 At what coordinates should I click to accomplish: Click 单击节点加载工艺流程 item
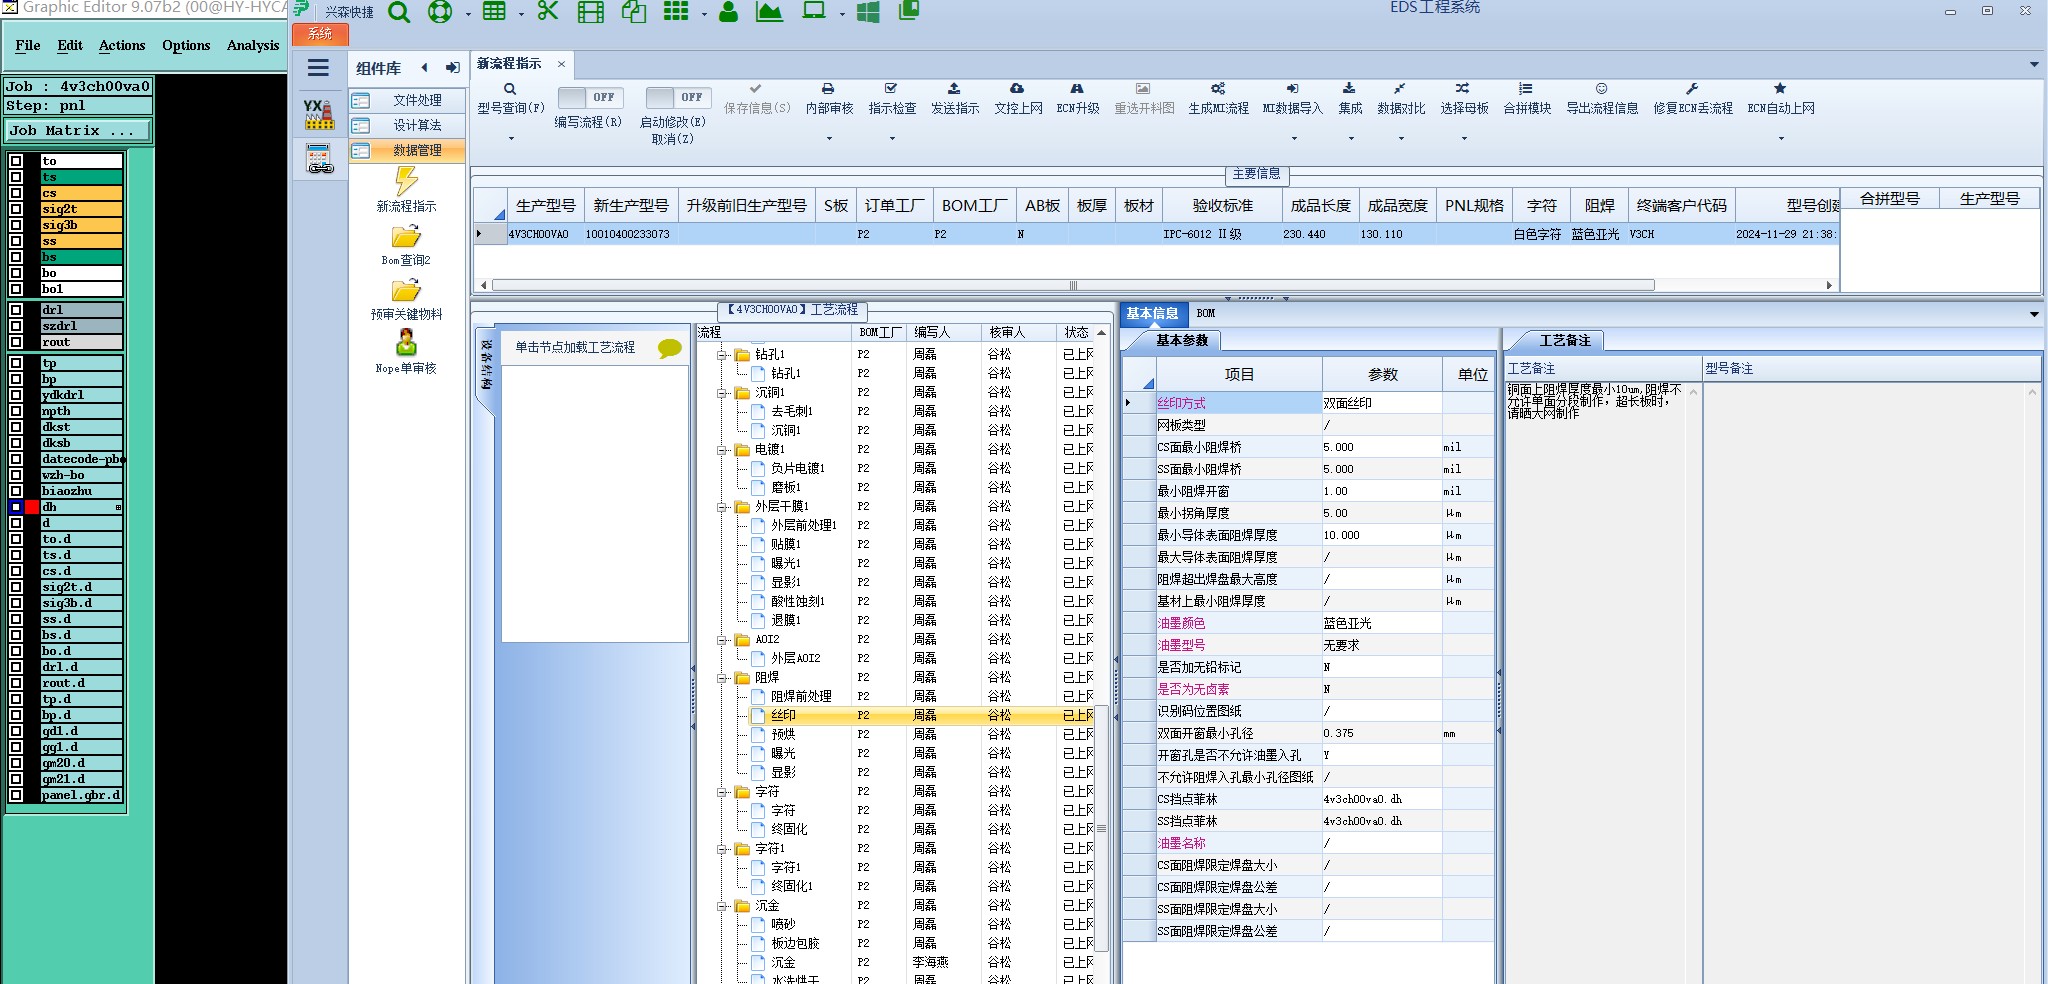(x=575, y=347)
